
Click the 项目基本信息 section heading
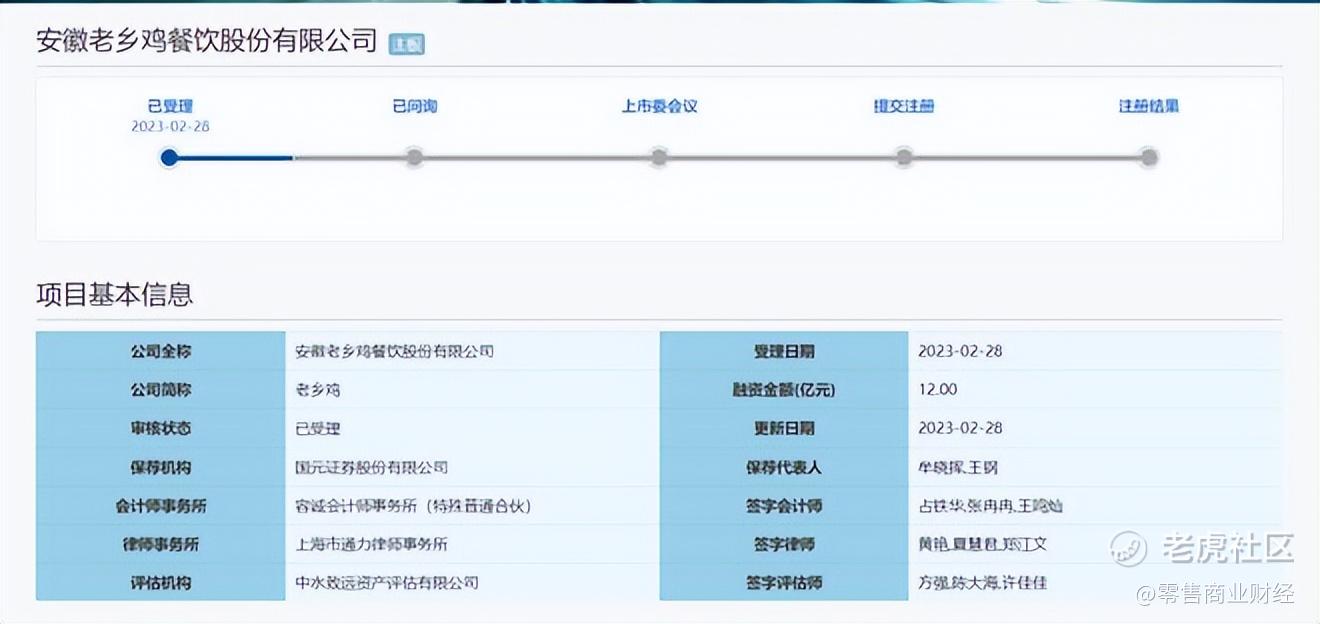point(115,294)
